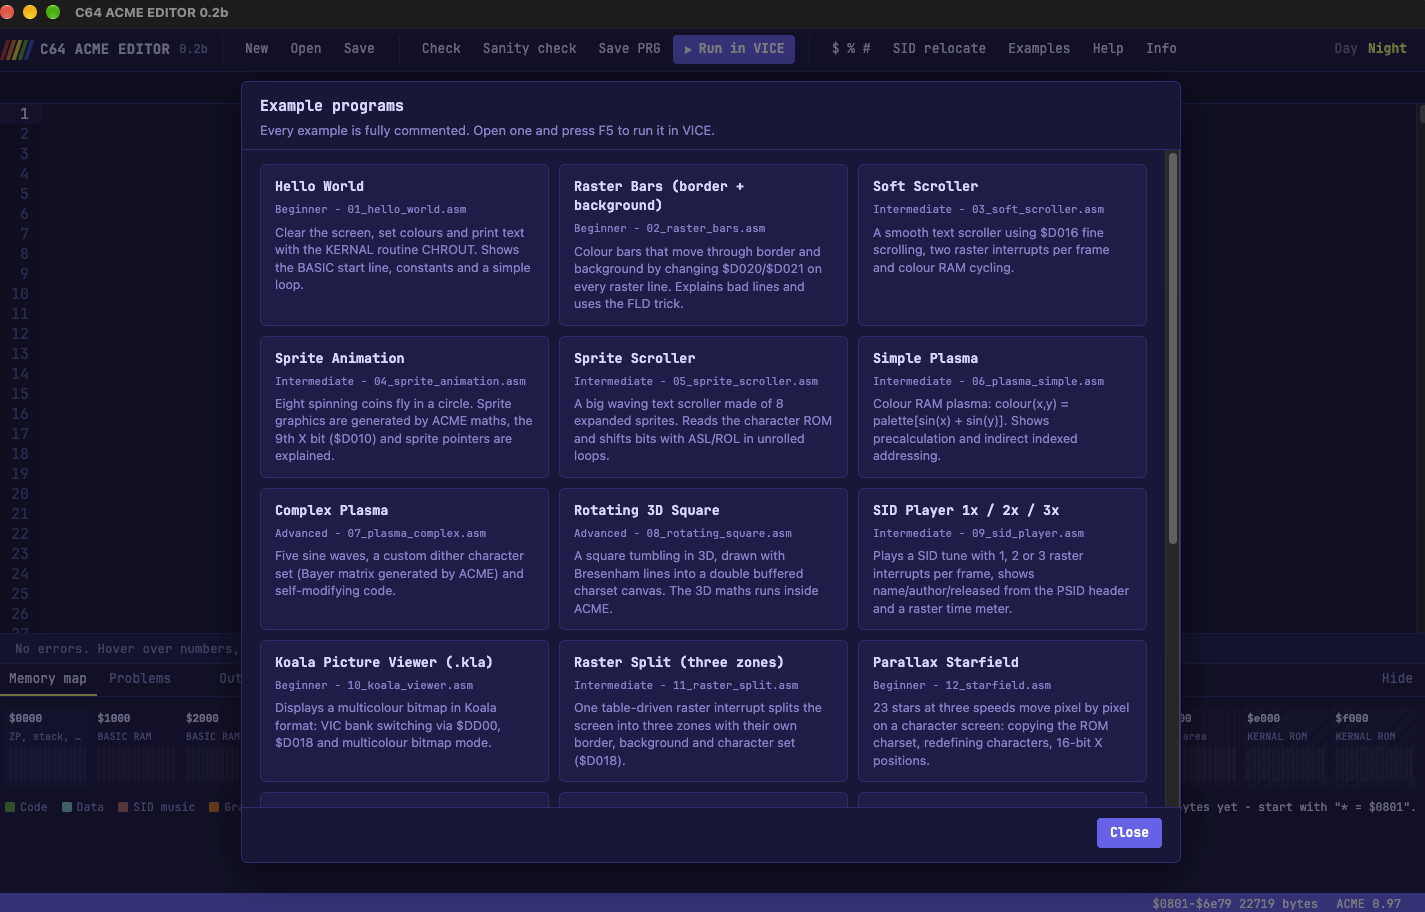Select the Sprite Scroller example card
Image resolution: width=1425 pixels, height=912 pixels.
coord(703,407)
